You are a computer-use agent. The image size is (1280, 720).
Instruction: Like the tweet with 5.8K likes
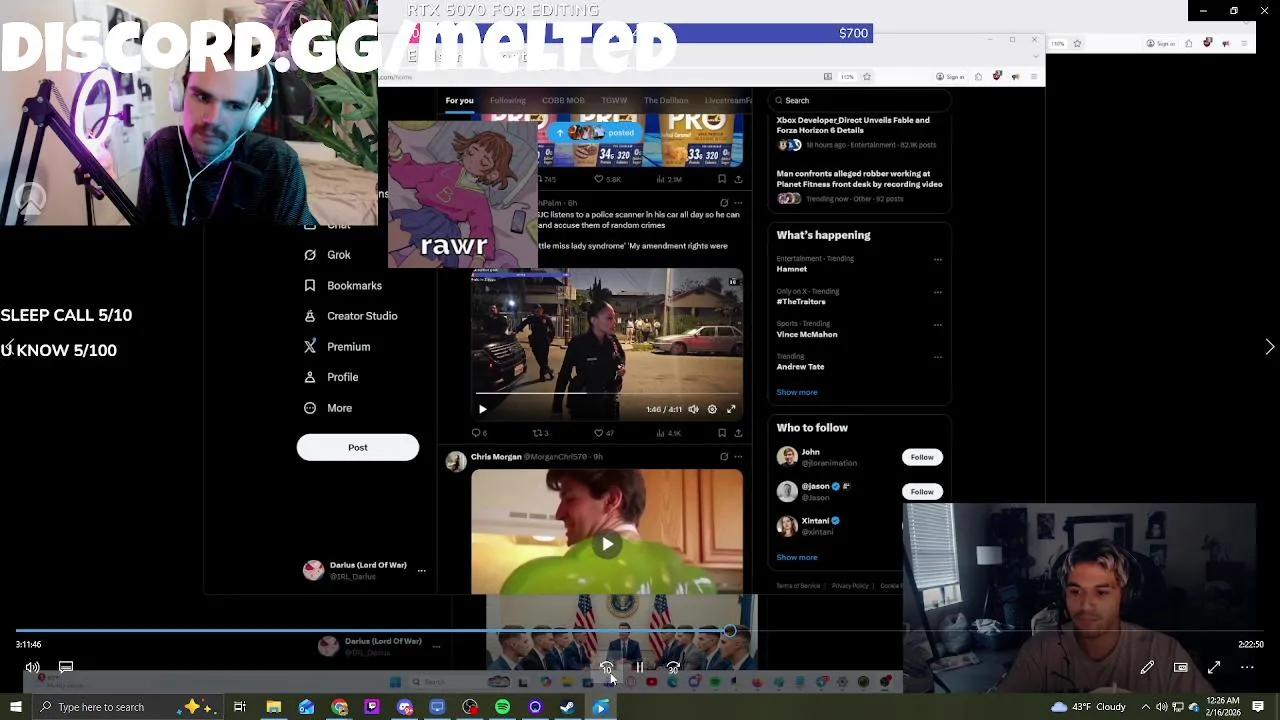pos(607,179)
